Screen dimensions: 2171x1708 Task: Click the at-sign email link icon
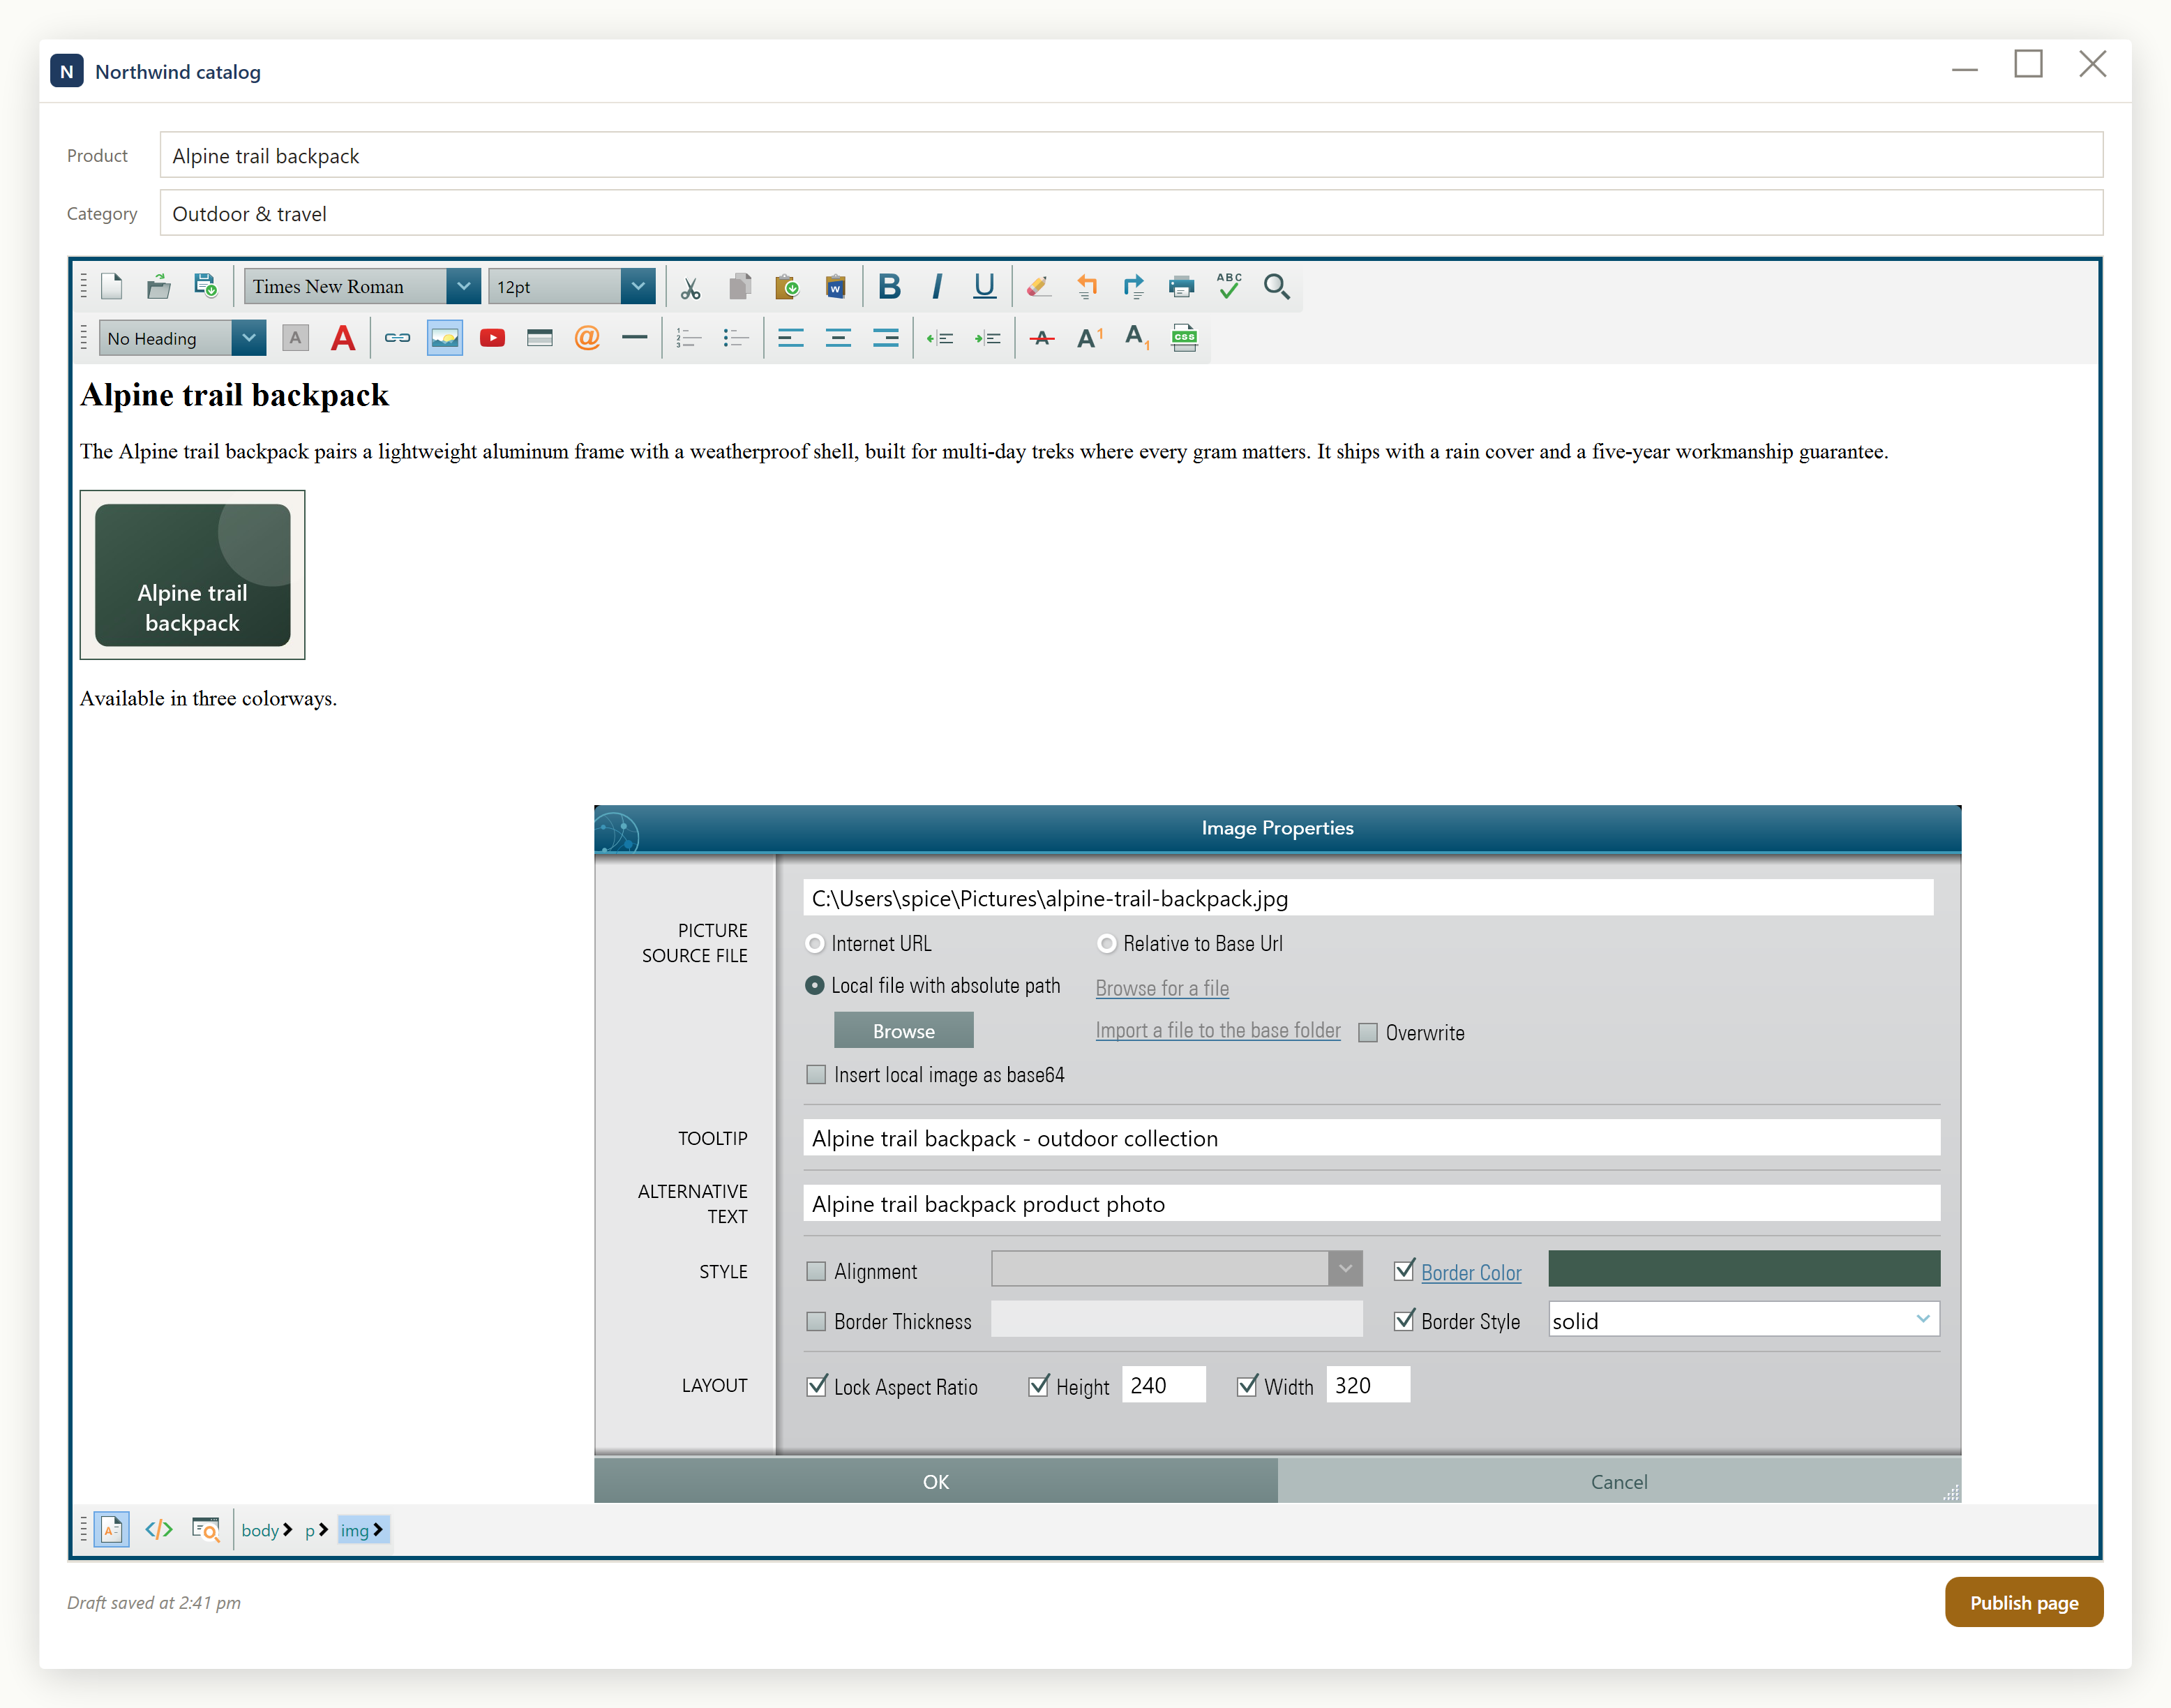[587, 338]
